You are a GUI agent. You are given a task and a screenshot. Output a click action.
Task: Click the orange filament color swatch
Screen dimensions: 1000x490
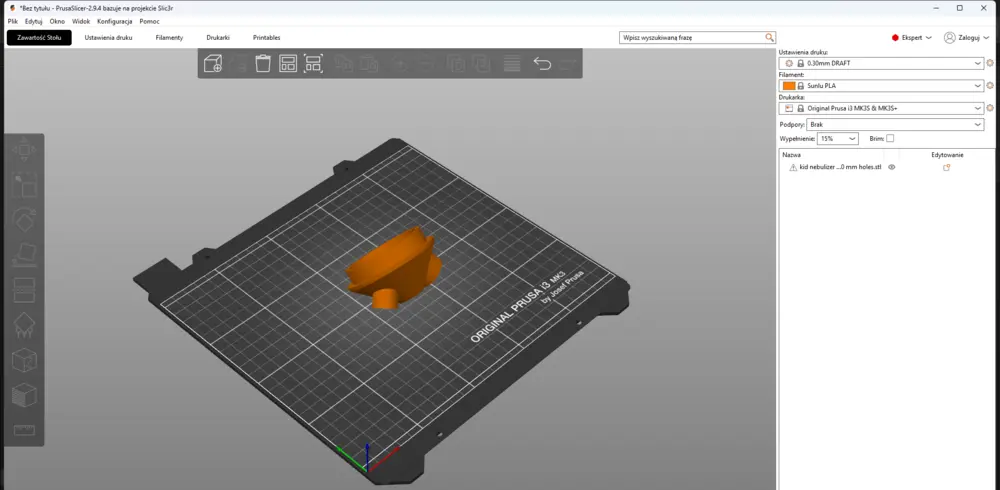click(789, 85)
